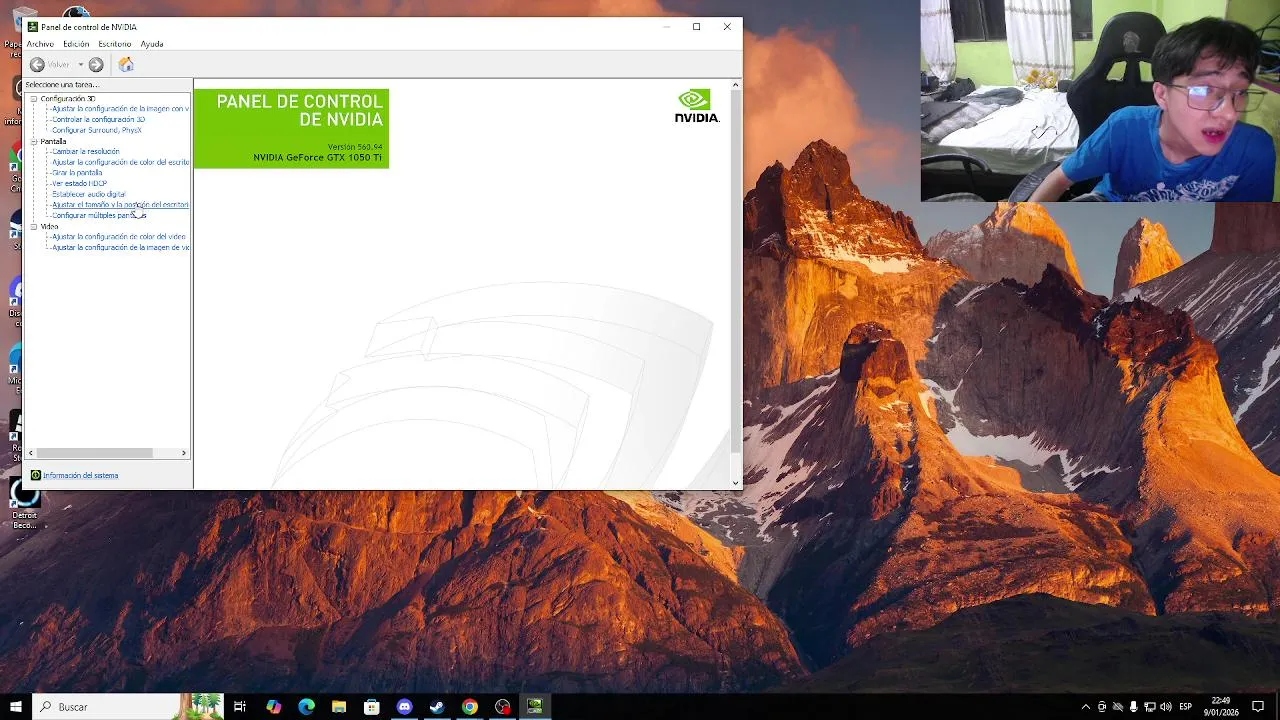Click the microphone tray icon
Screen dimensions: 1280x720
[x=1134, y=707]
